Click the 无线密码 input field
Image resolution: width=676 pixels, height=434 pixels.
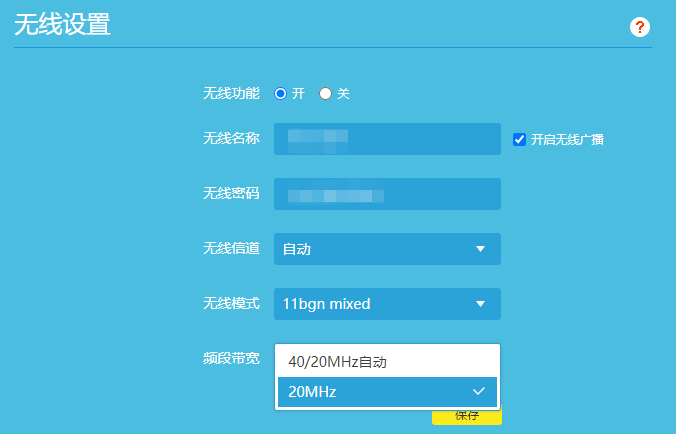point(387,194)
